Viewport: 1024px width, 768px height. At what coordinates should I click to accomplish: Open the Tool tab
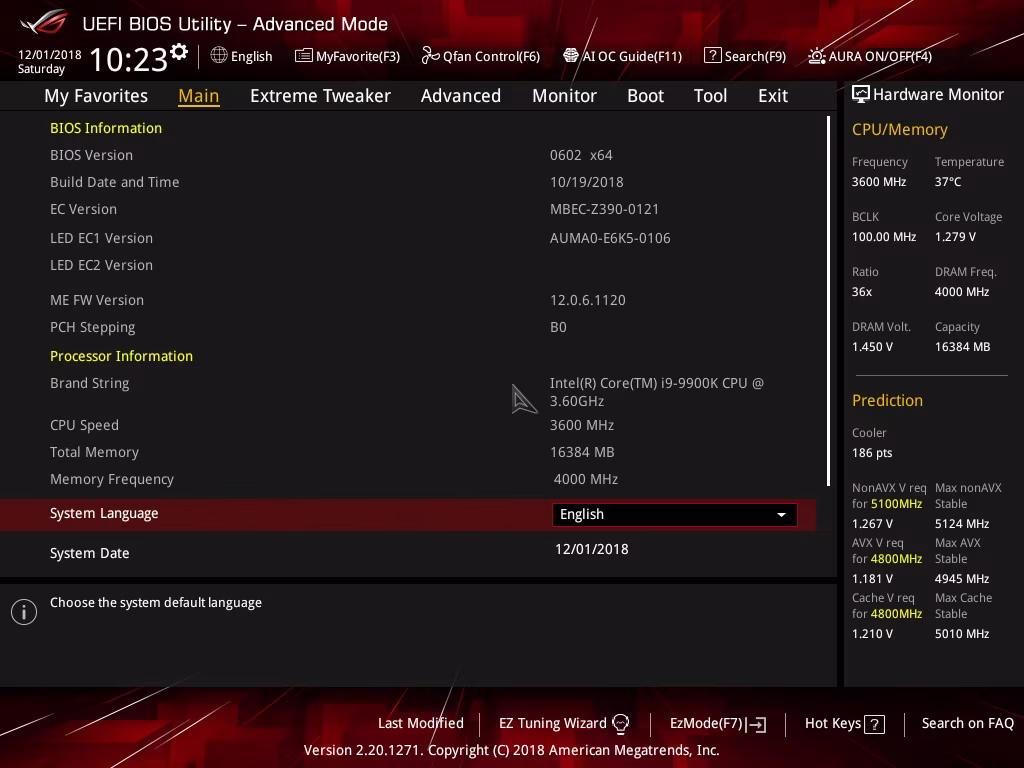point(710,96)
